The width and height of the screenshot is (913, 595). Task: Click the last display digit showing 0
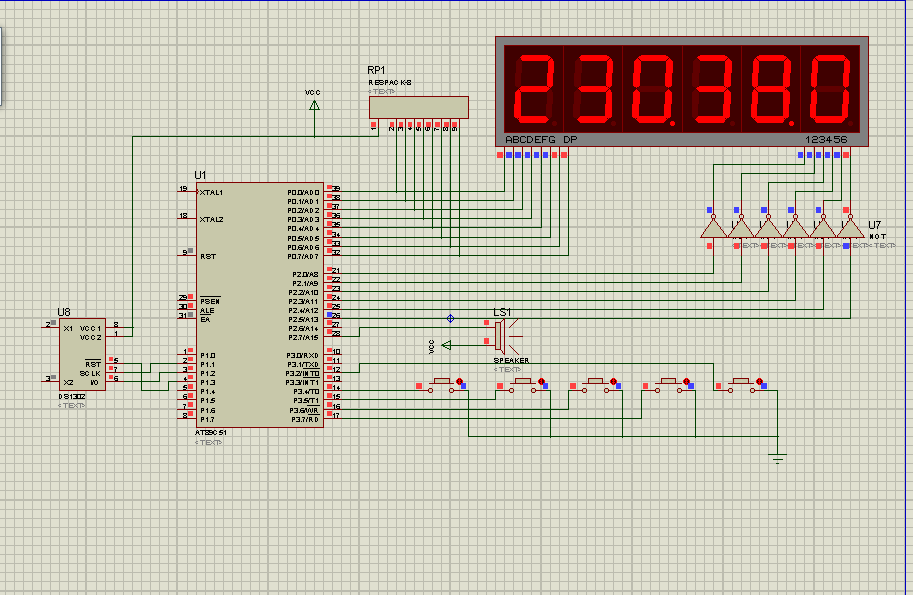click(x=830, y=89)
